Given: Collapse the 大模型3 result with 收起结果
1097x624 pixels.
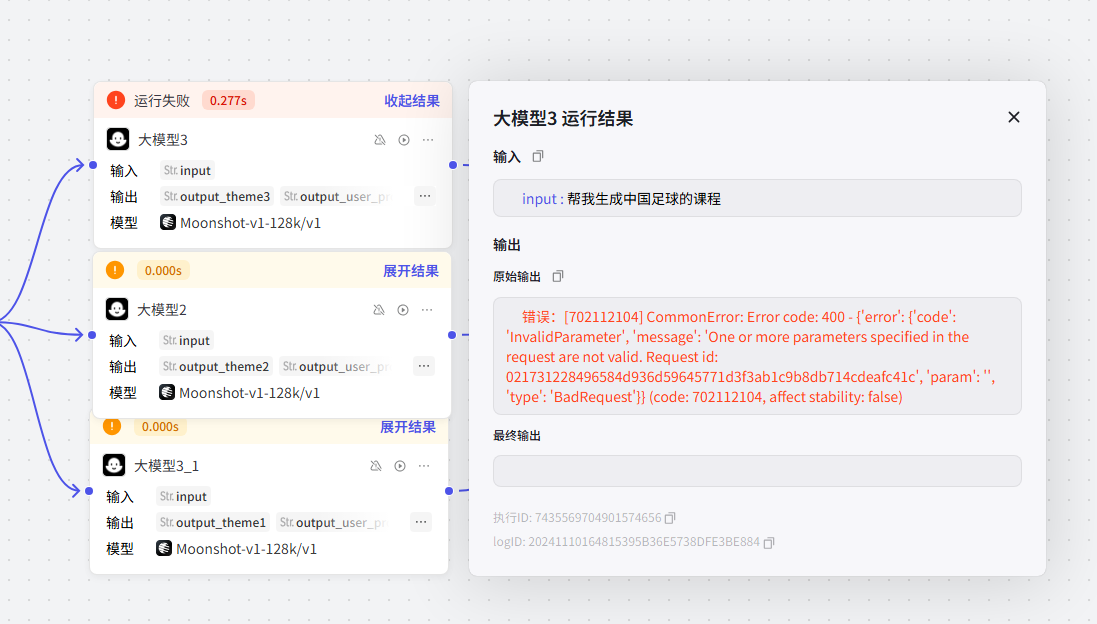Looking at the screenshot, I should click(x=411, y=101).
